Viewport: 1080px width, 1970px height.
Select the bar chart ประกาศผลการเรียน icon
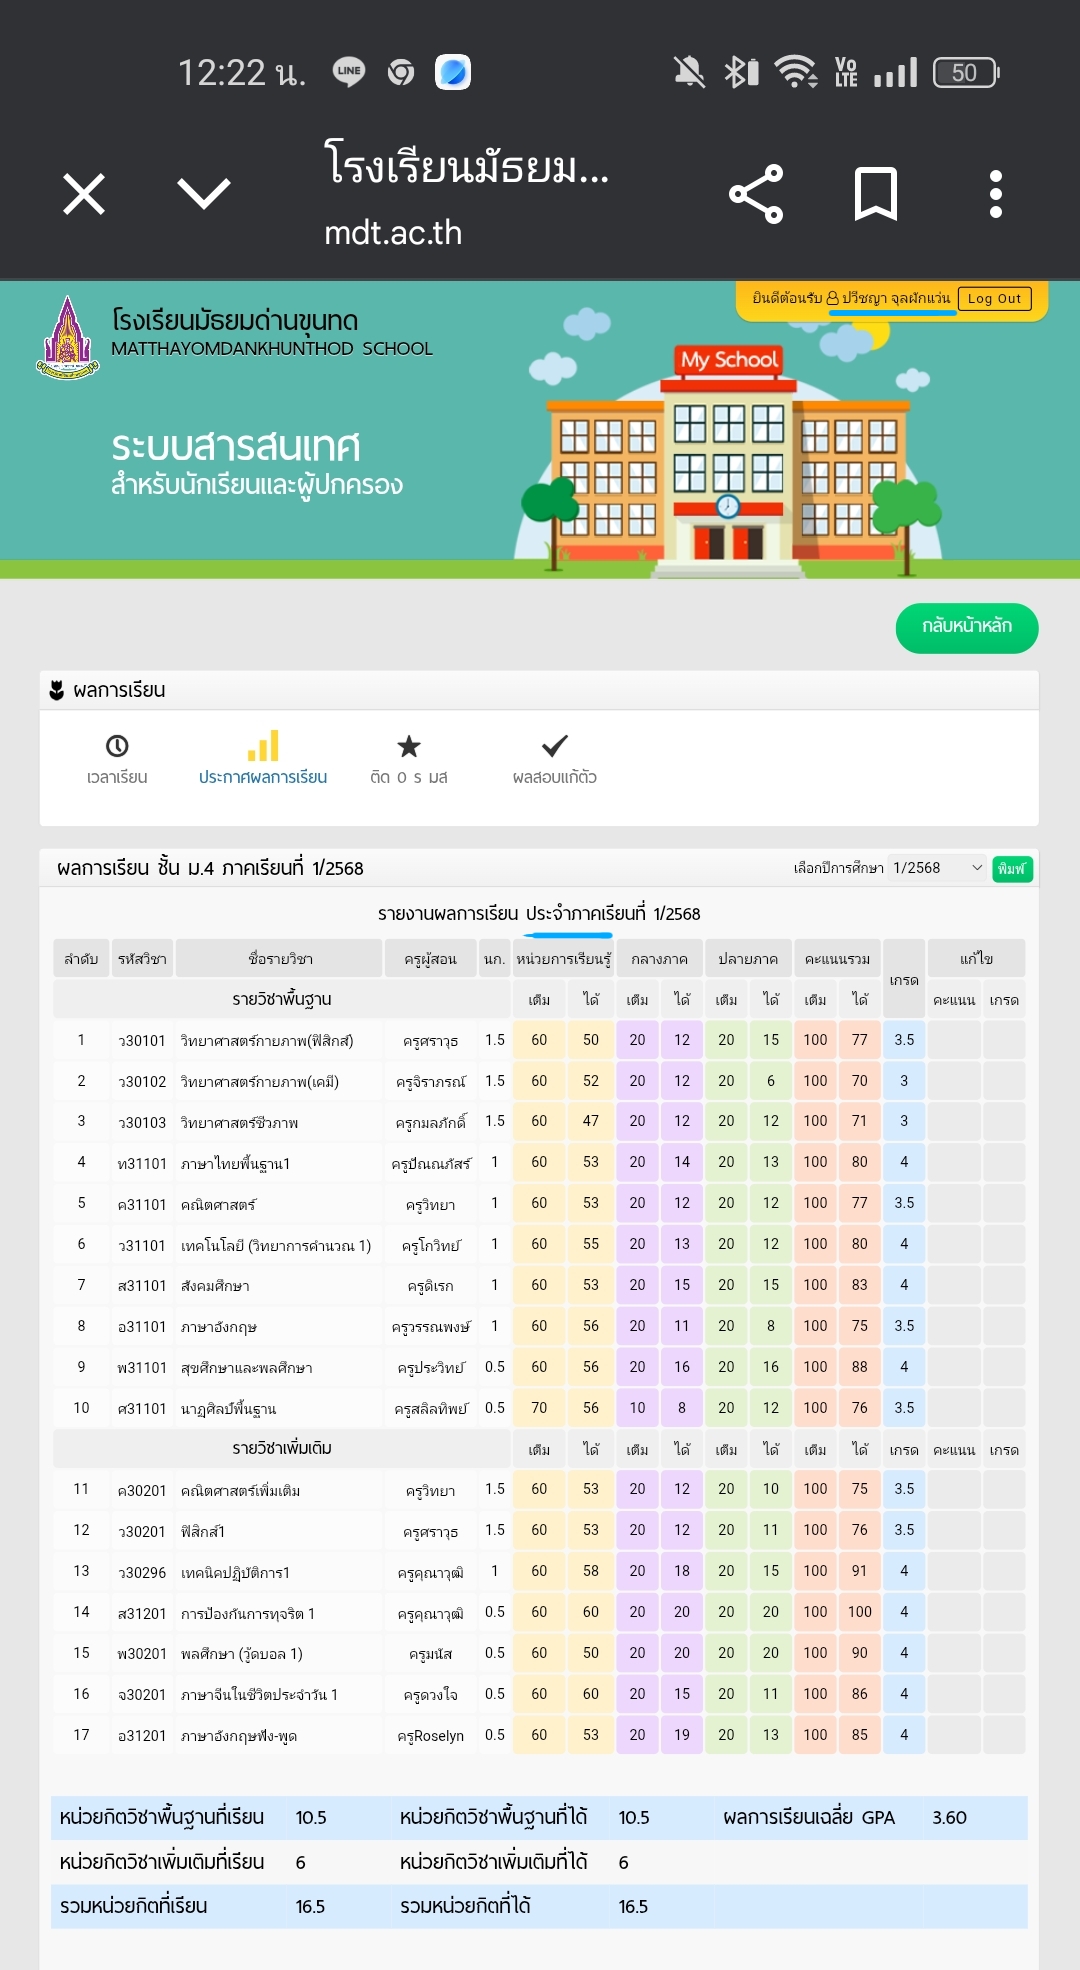click(x=262, y=746)
